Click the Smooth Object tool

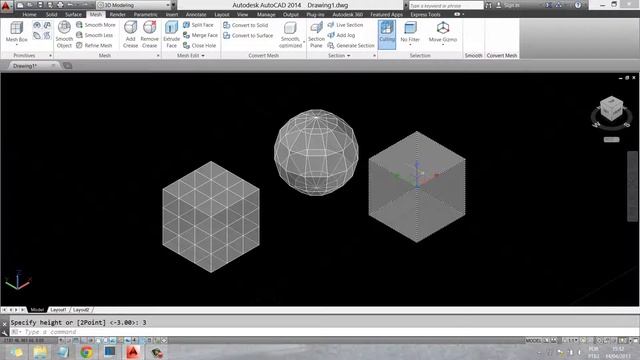pos(64,34)
